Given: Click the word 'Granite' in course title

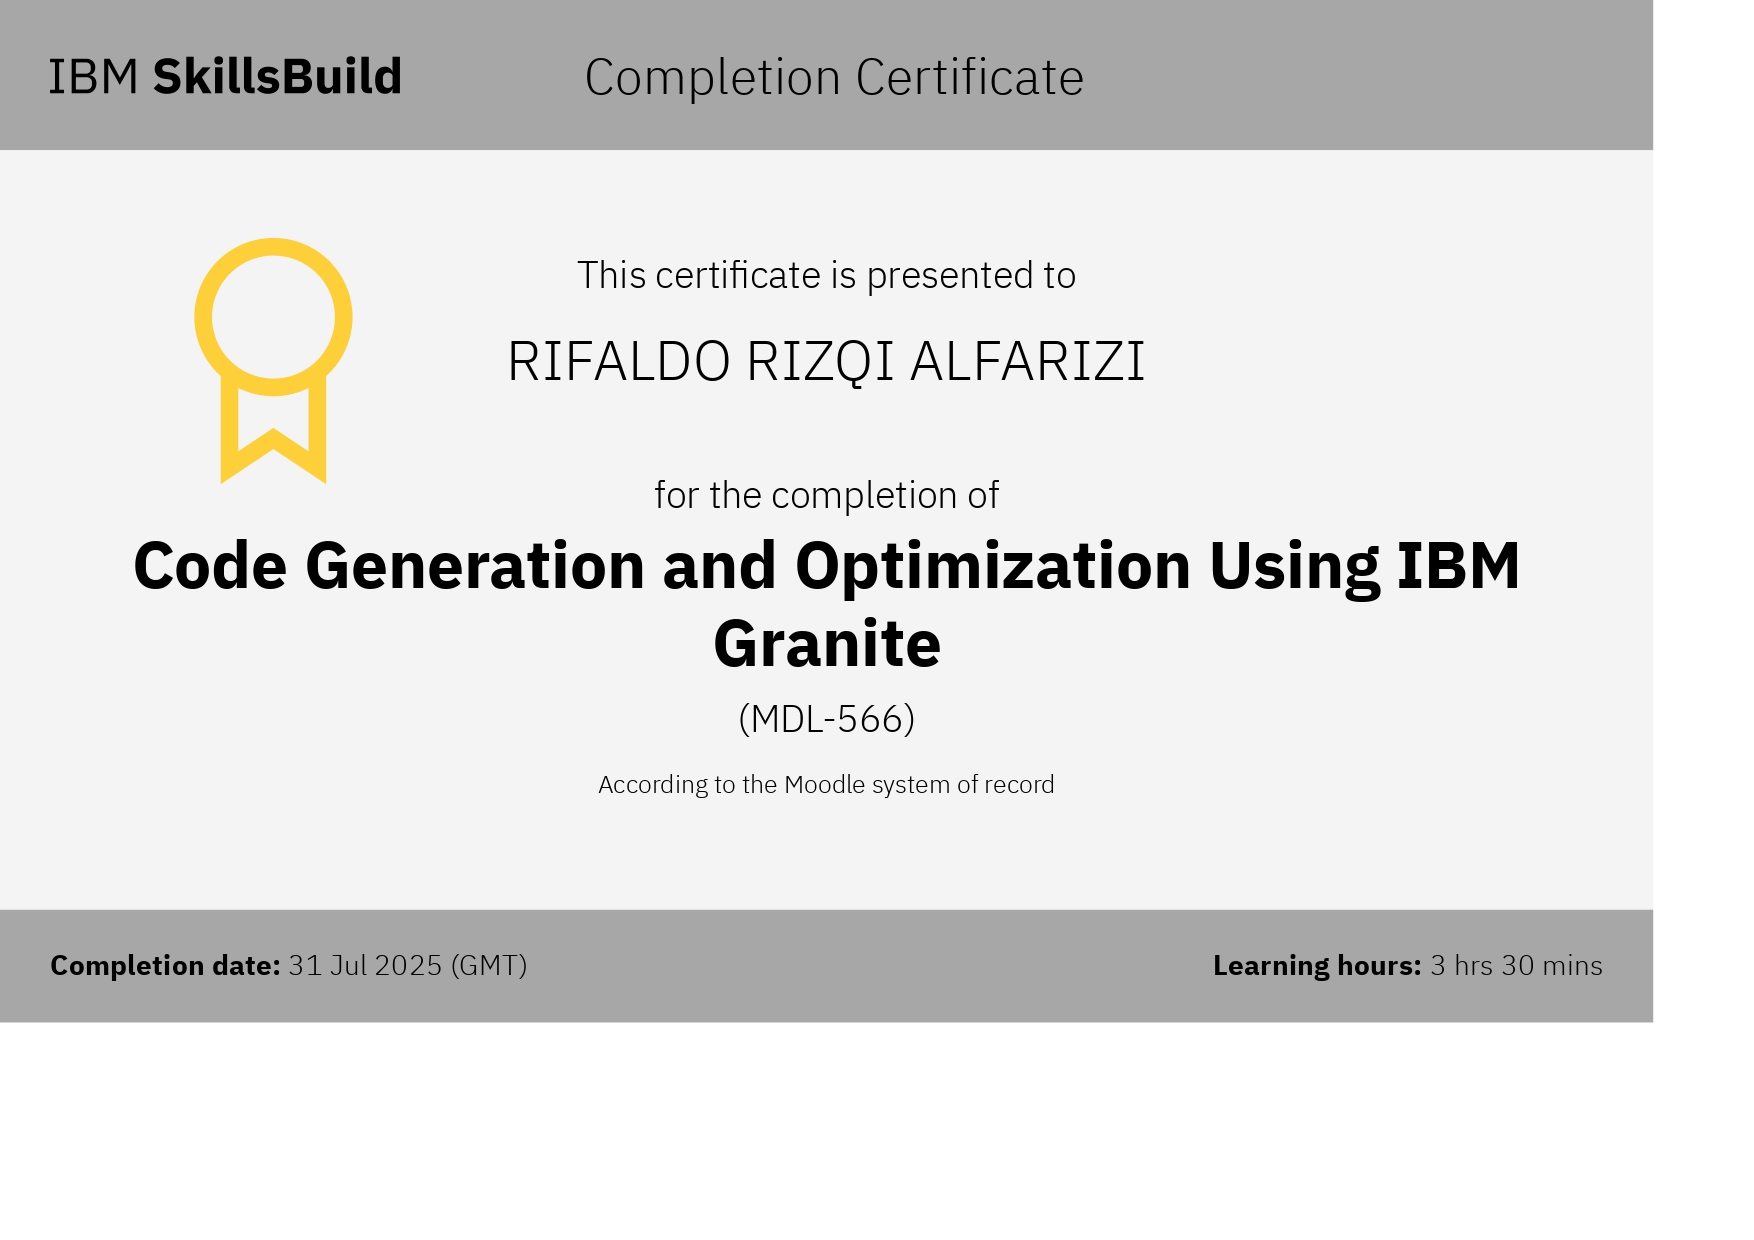Looking at the screenshot, I should 826,643.
